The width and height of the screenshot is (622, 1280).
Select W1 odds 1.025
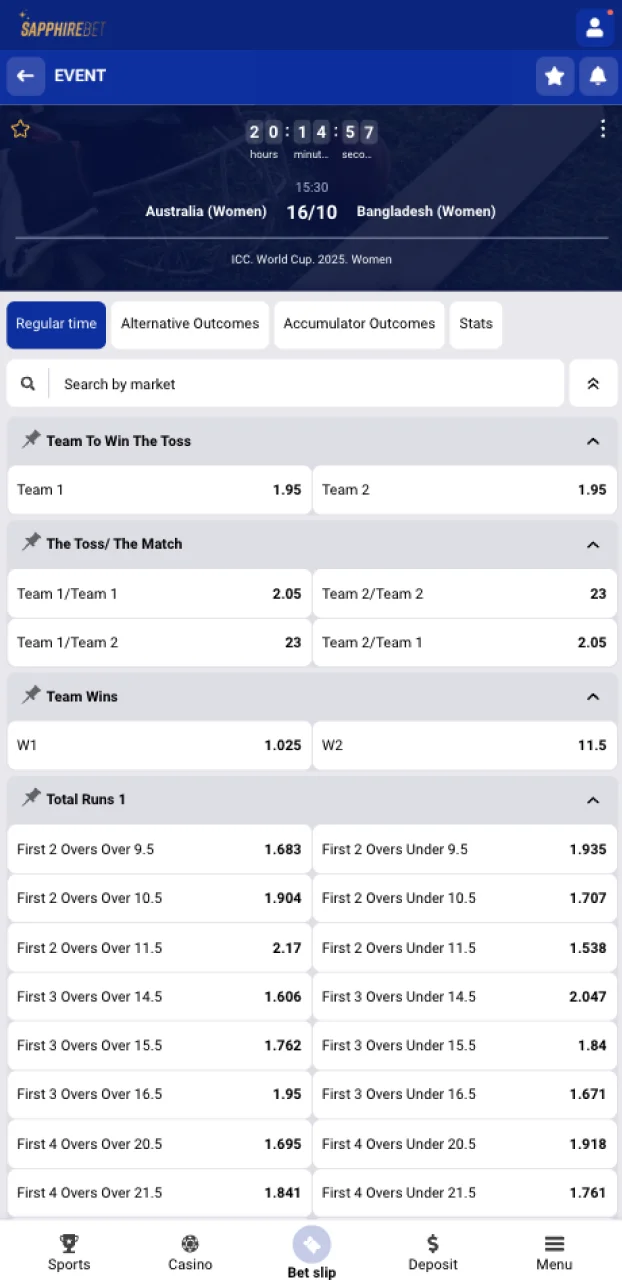coord(159,745)
